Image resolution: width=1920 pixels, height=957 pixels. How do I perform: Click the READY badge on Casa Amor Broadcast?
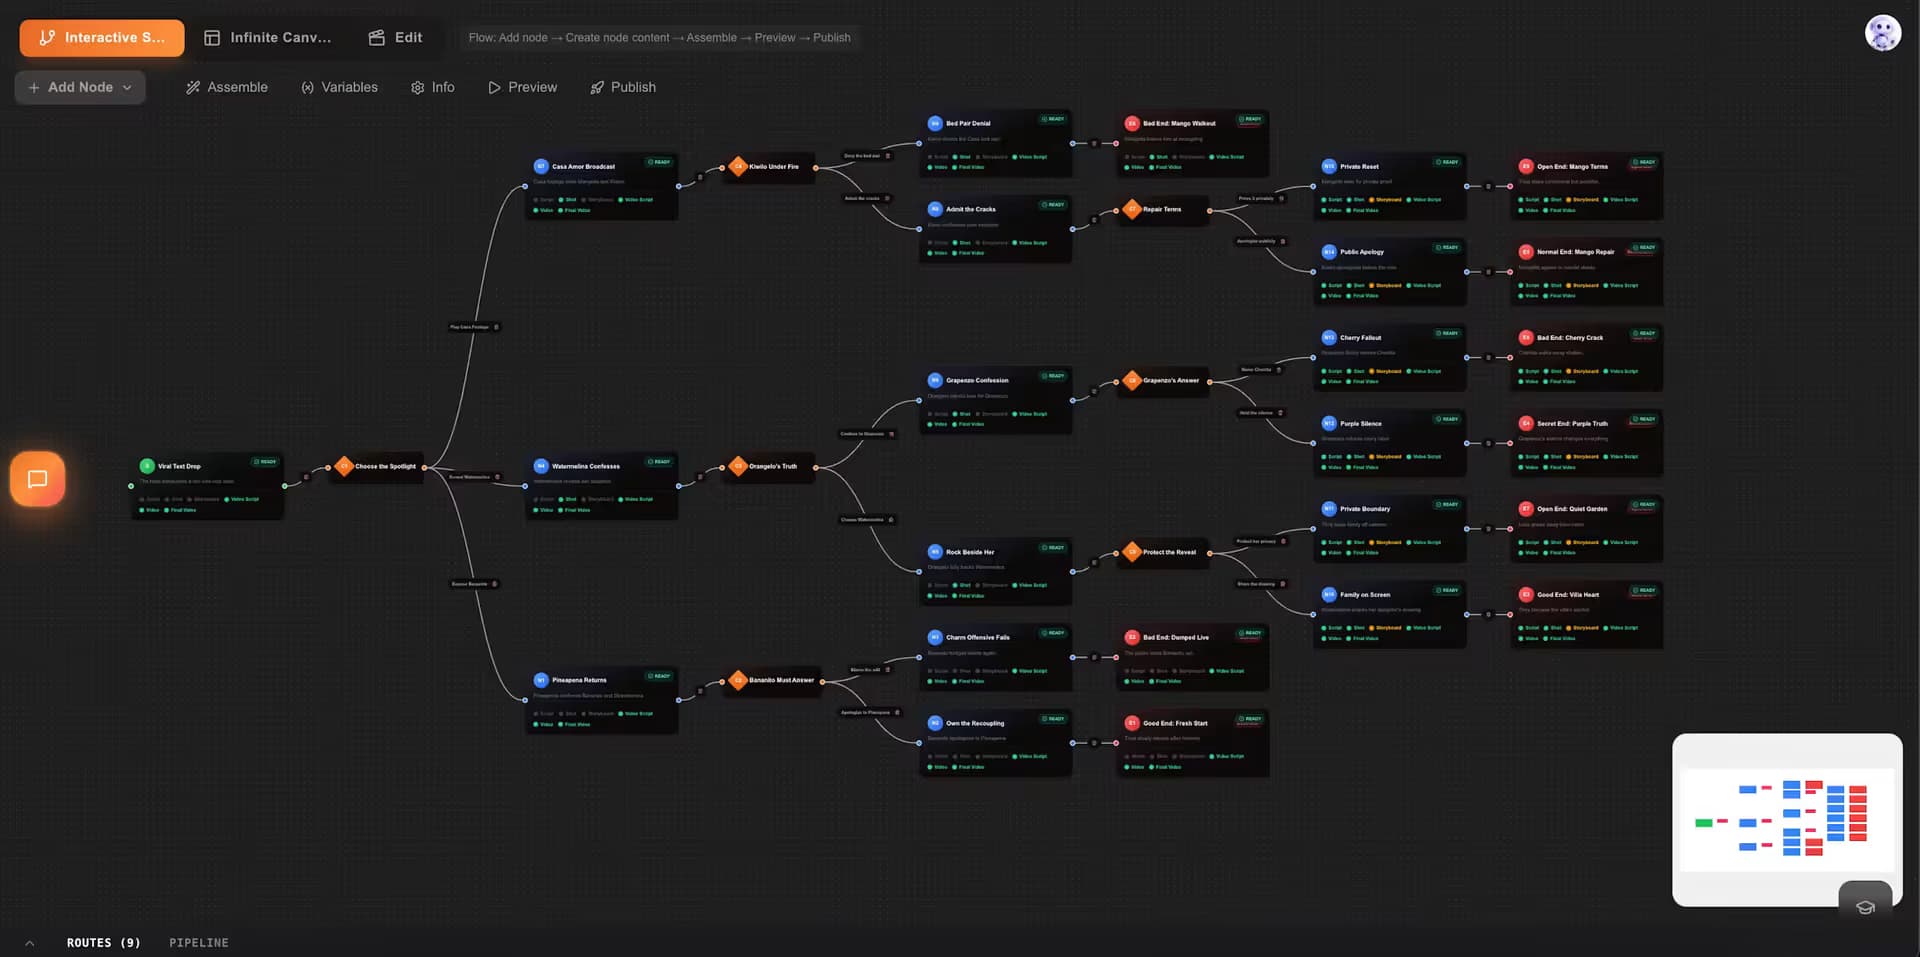[x=659, y=162]
